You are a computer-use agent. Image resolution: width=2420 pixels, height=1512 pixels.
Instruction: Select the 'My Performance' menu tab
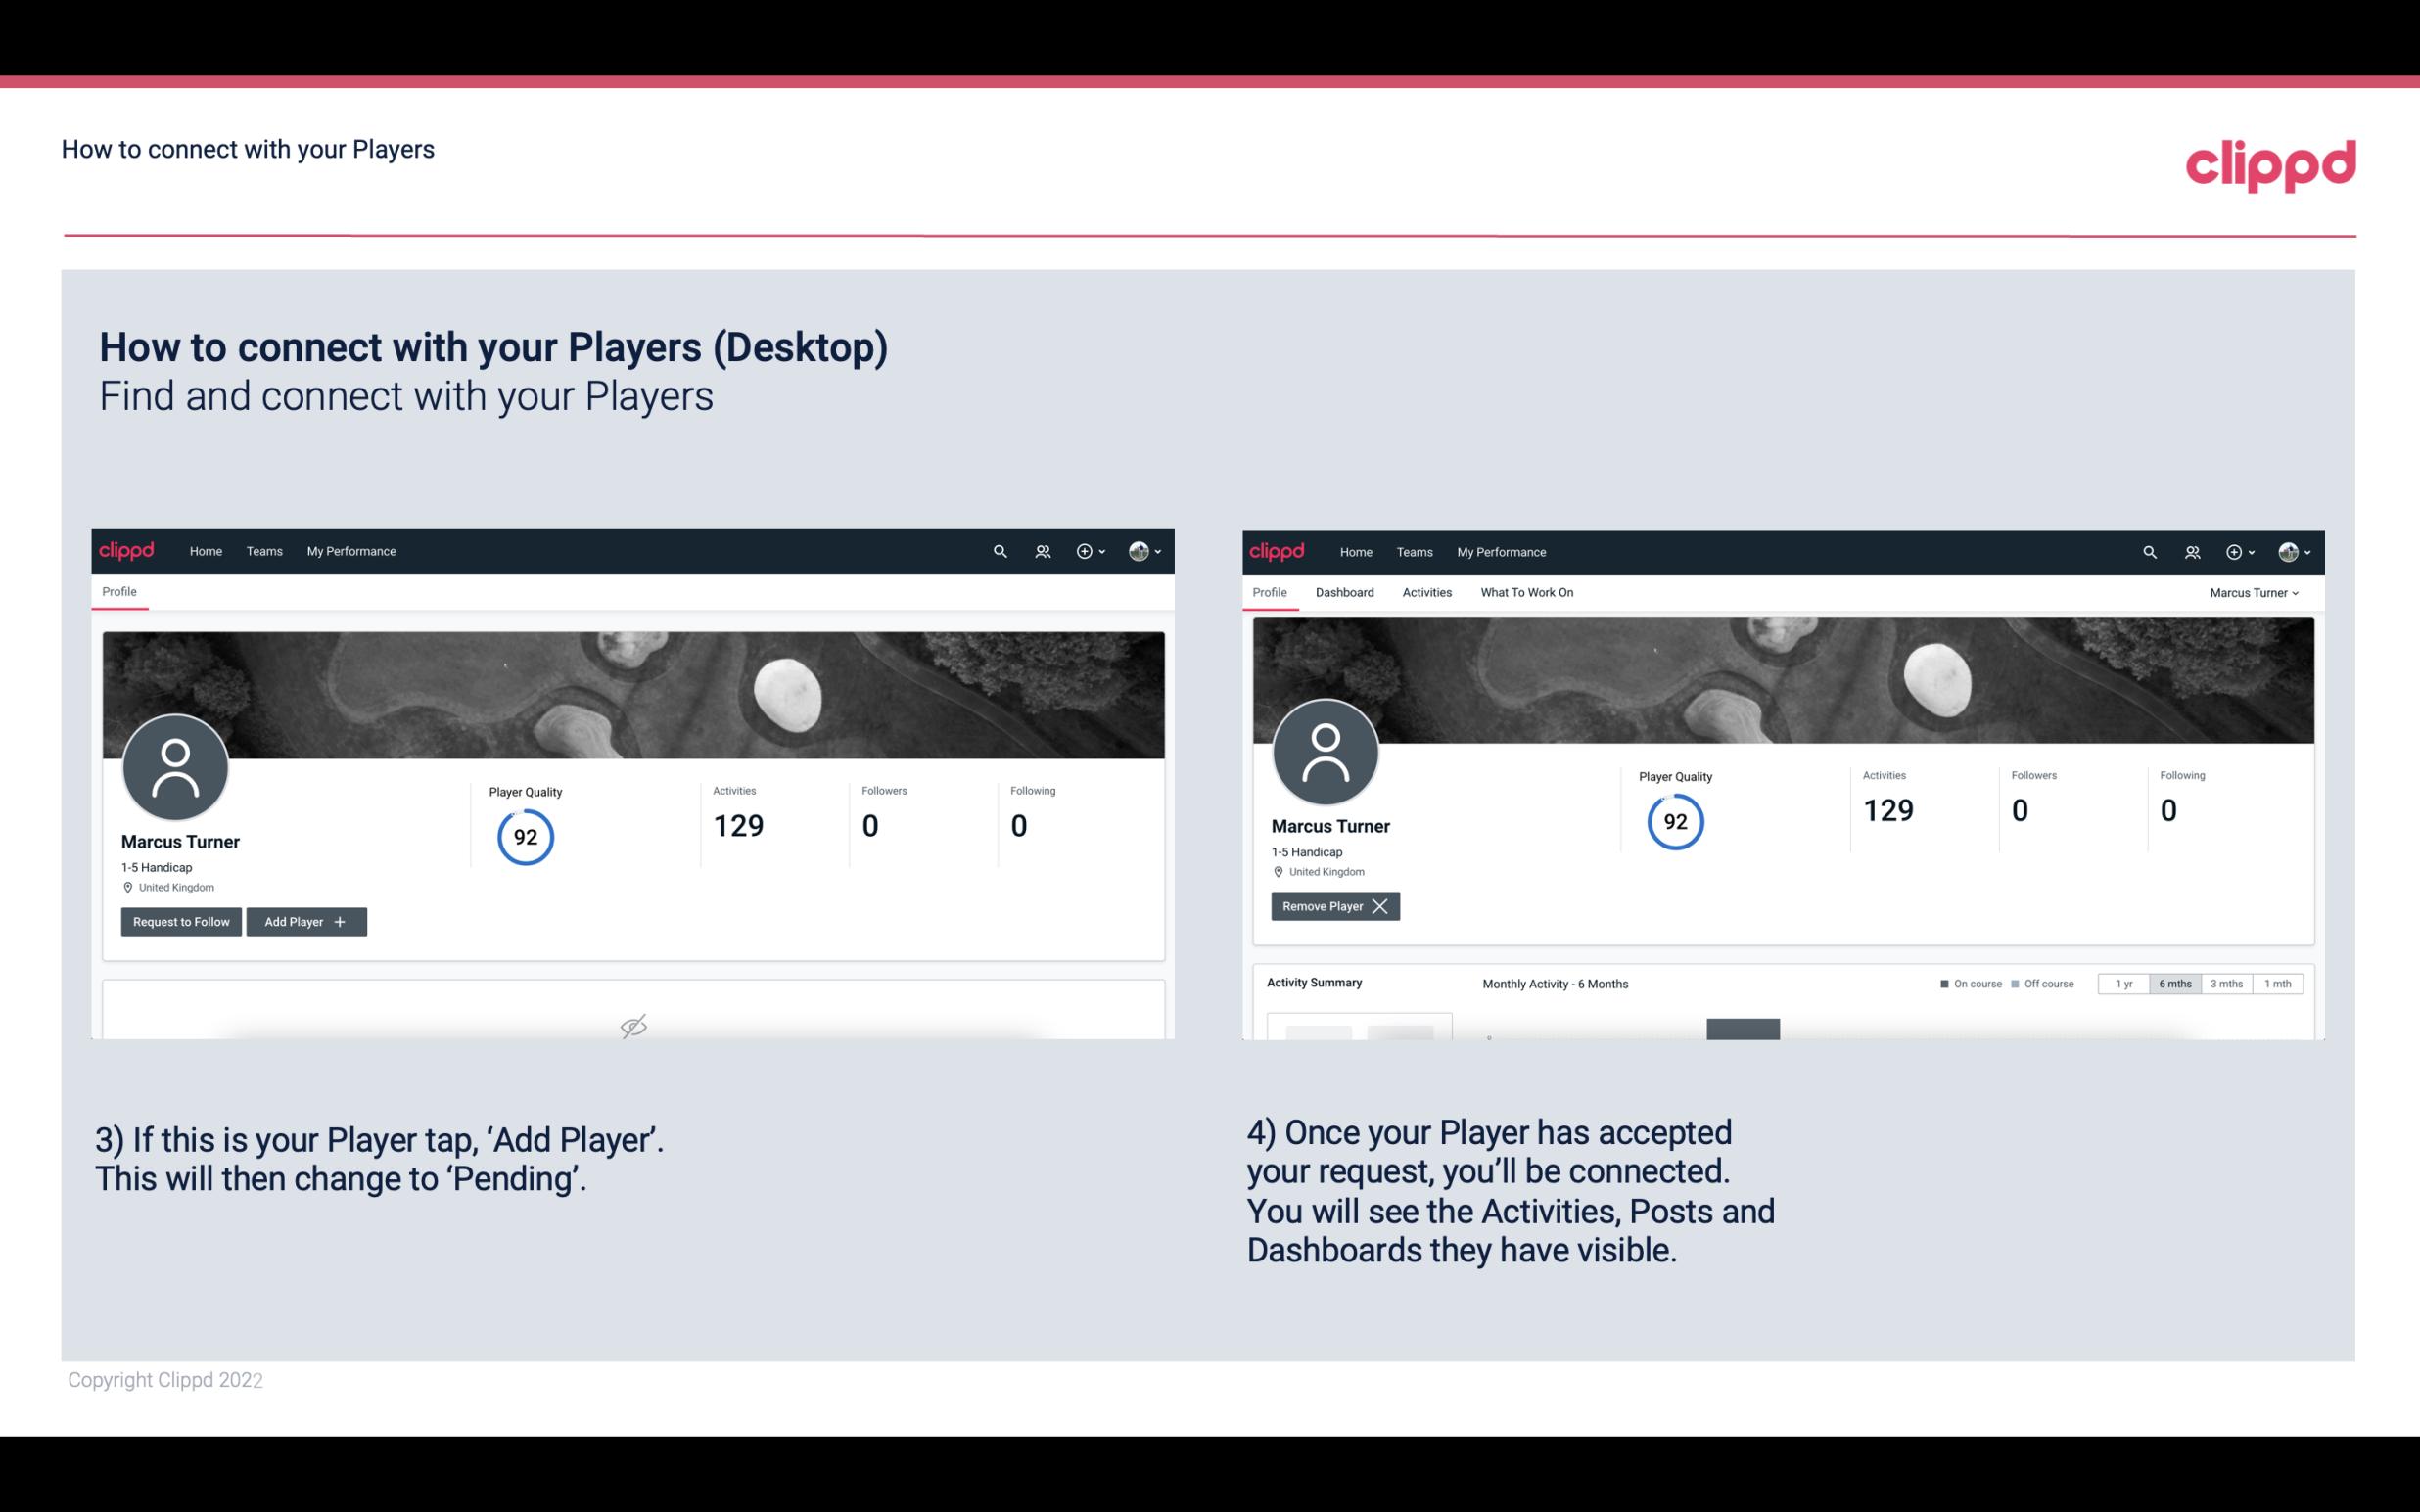coord(350,550)
